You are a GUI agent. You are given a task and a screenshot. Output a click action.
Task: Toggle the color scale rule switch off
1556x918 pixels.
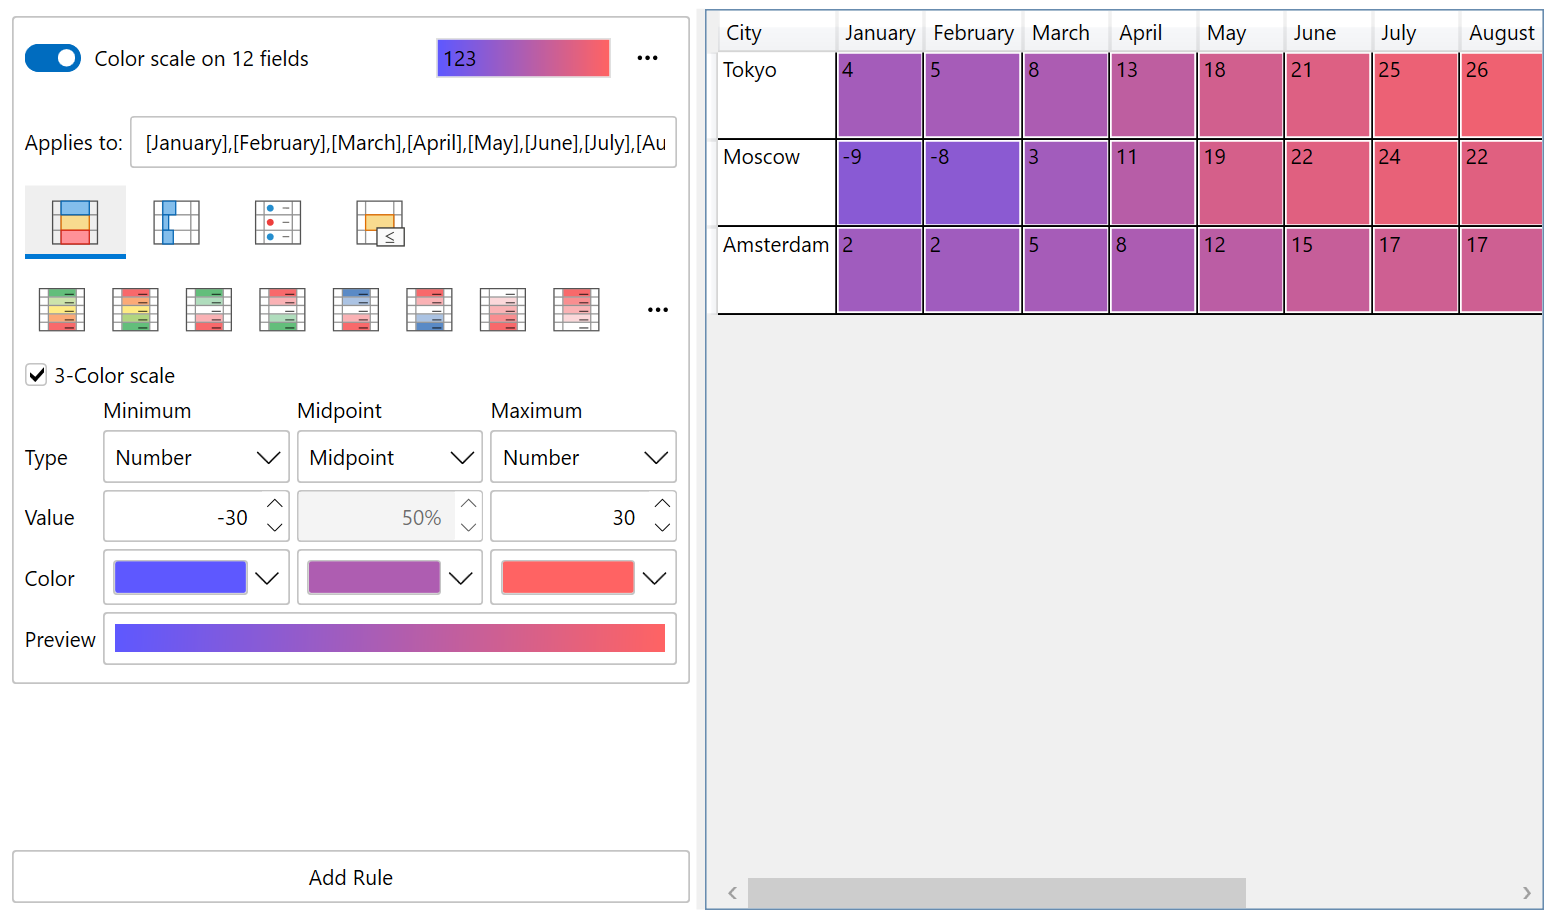(53, 58)
